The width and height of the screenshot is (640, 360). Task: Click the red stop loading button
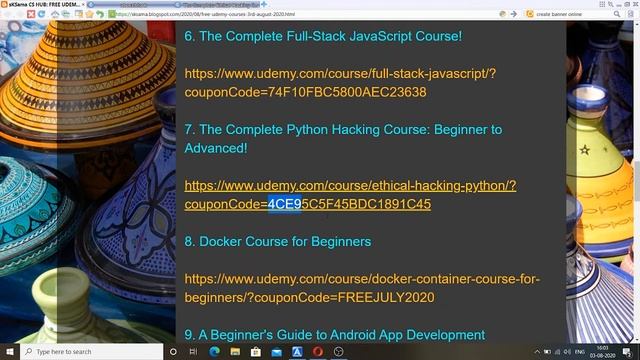(x=31, y=14)
